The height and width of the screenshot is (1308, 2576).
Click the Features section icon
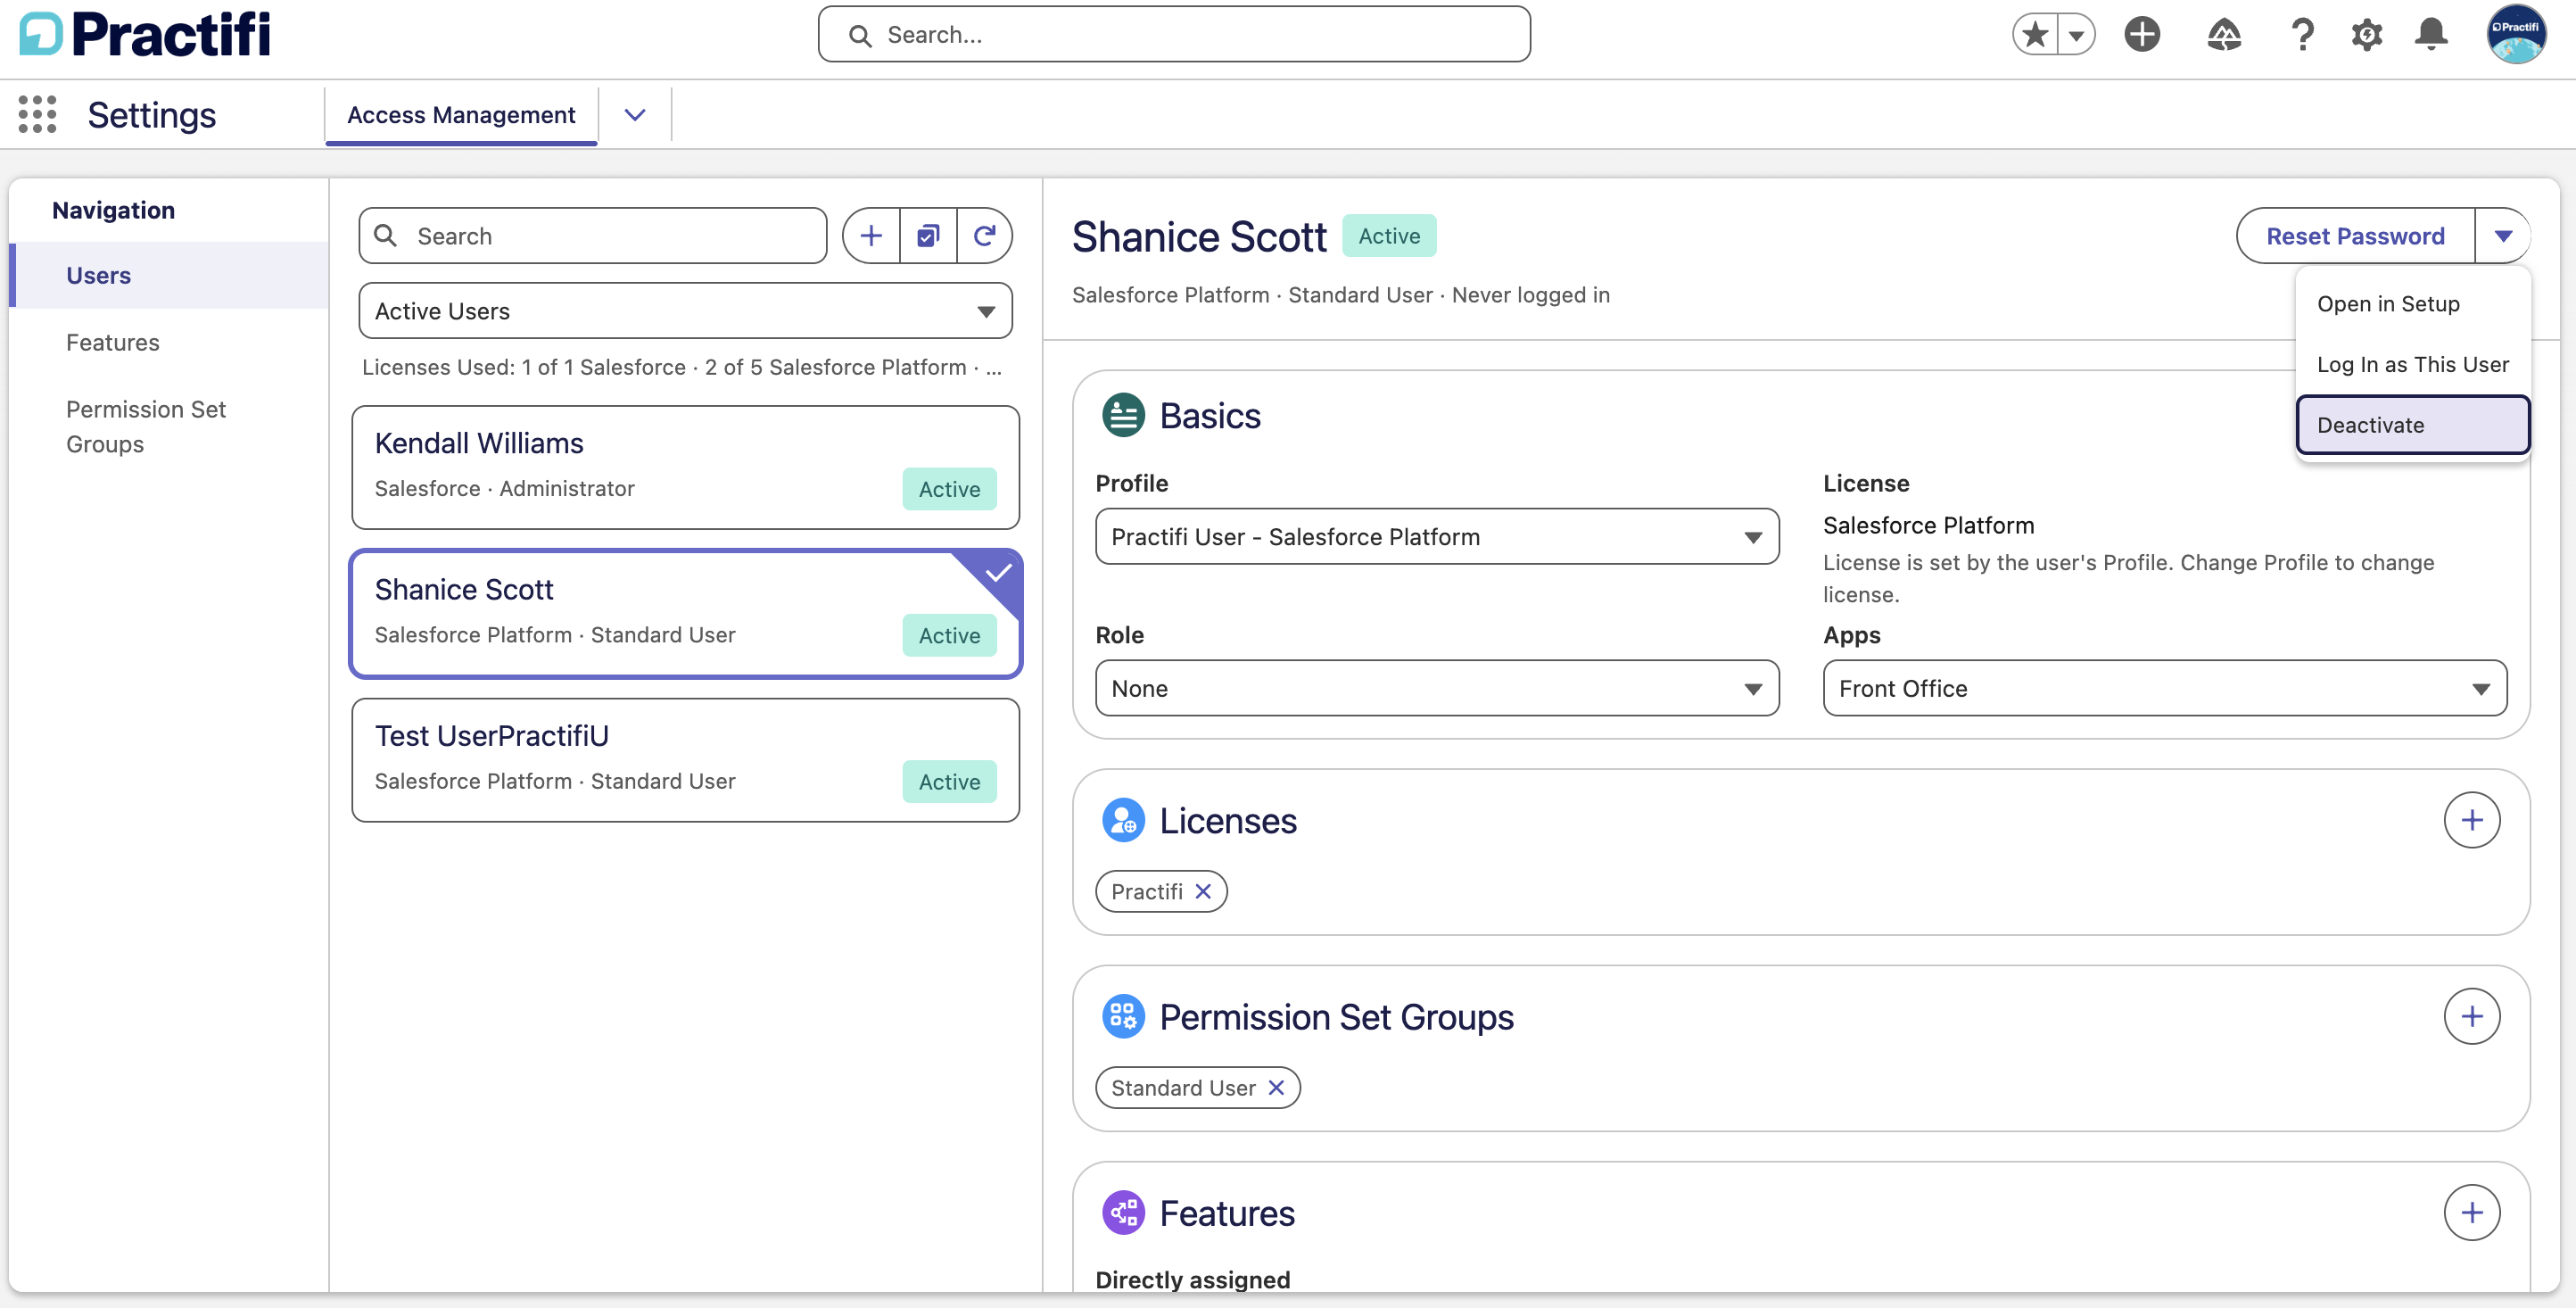pos(1123,1212)
